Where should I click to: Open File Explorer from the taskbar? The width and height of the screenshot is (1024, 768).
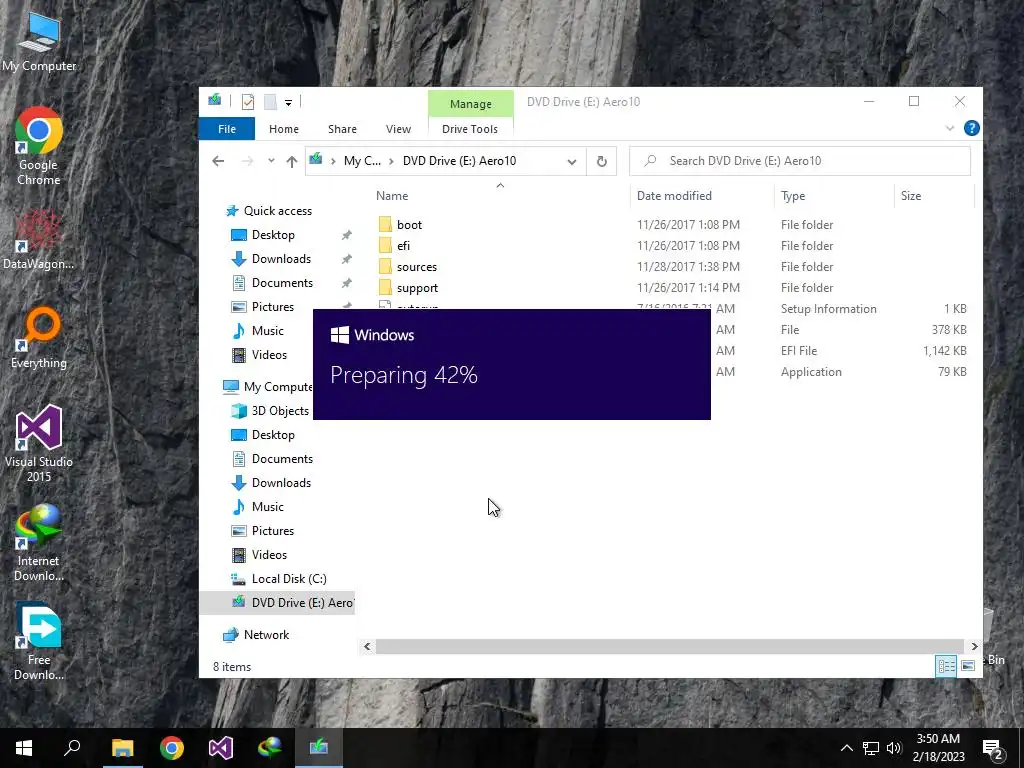click(x=122, y=748)
